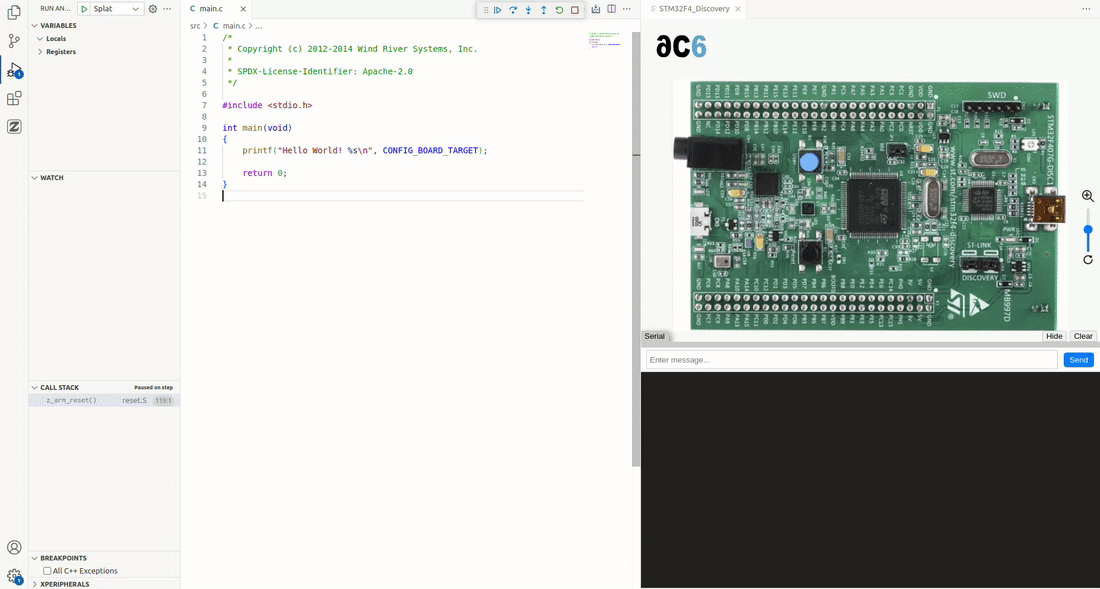
Task: Open the Extensions view
Action: 13,98
